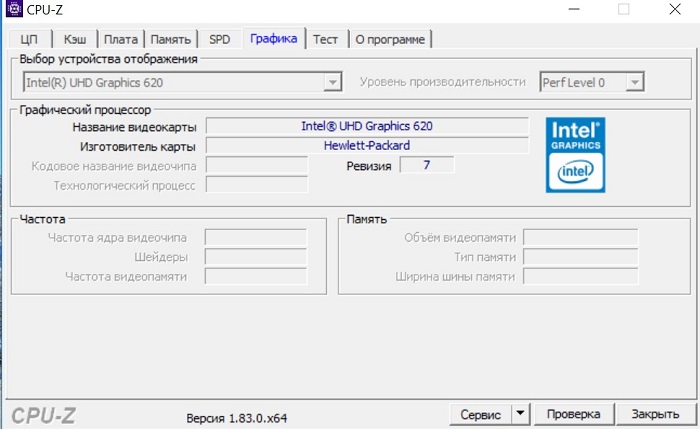Click the Кодовое название видеочипа field
Viewport: 700px width, 429px height.
coord(257,165)
